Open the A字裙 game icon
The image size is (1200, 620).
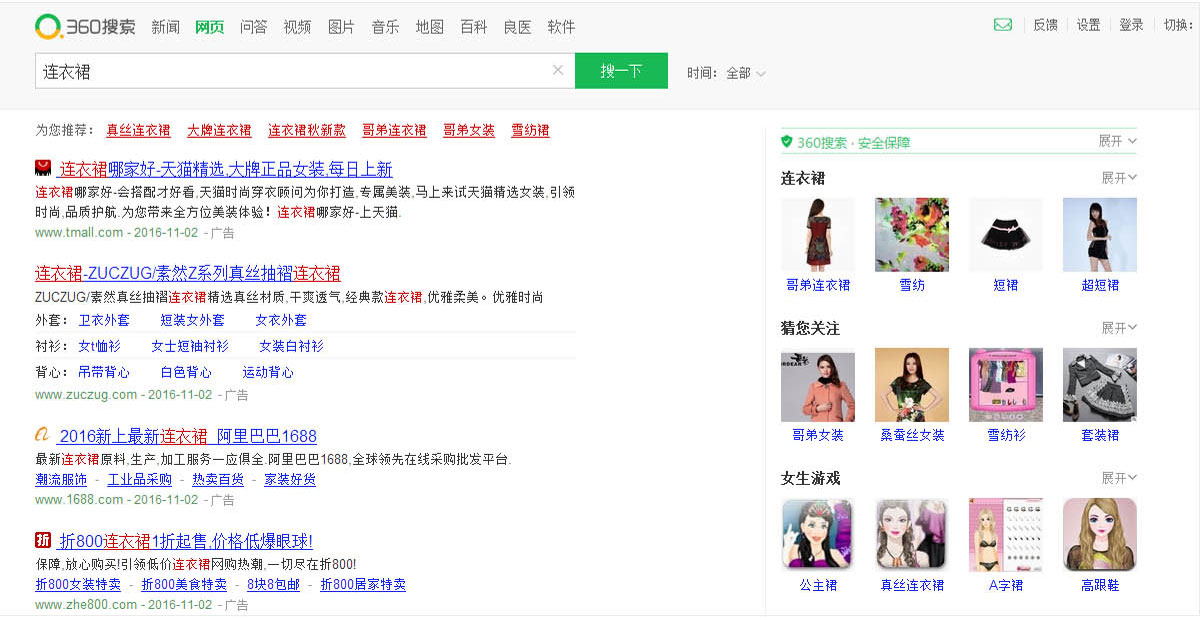[1006, 535]
